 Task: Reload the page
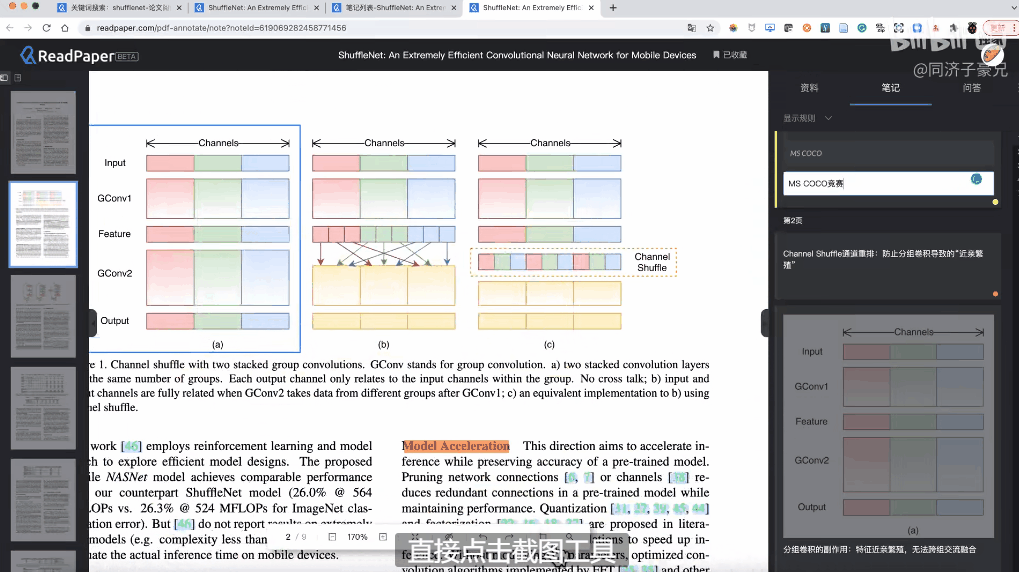46,28
